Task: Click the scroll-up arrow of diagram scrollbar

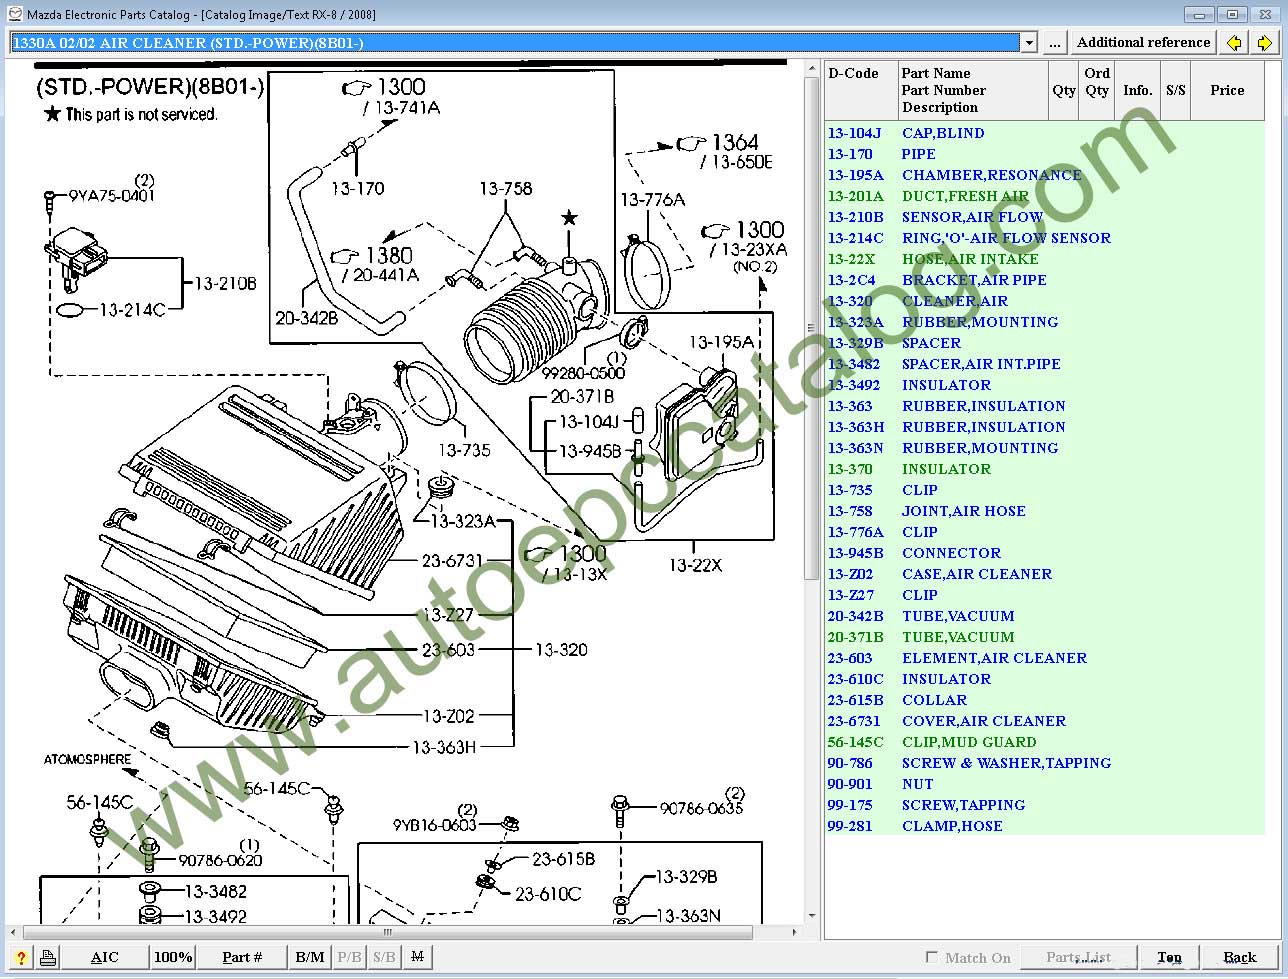Action: coord(811,68)
